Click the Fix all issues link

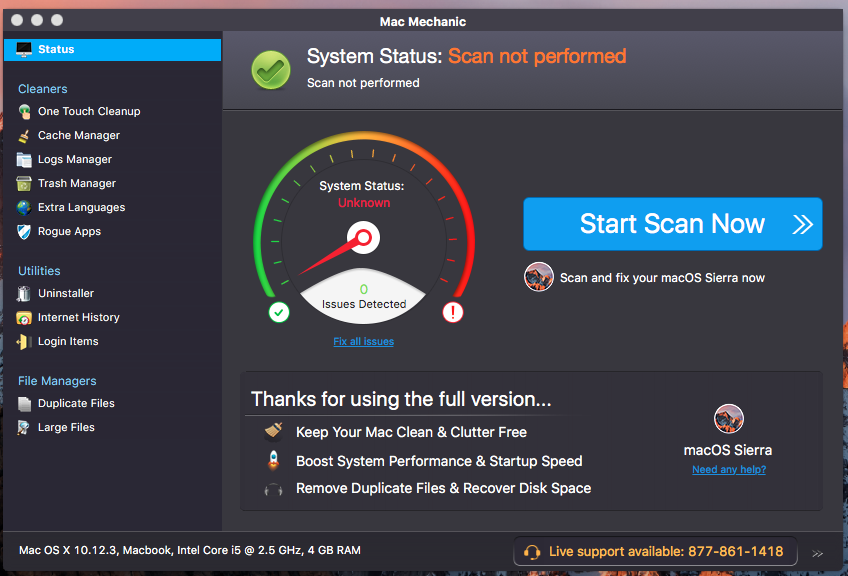coord(363,341)
